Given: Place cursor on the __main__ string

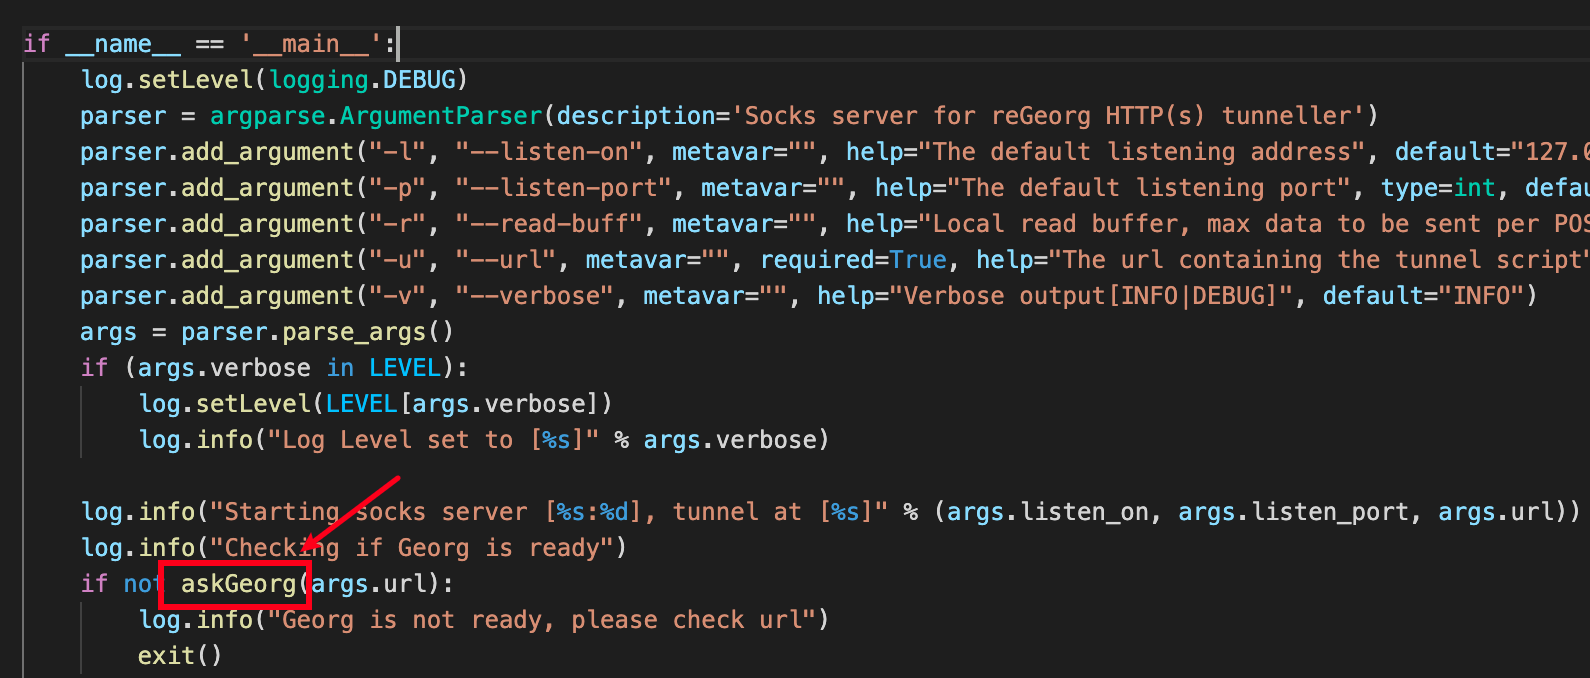Looking at the screenshot, I should 310,44.
